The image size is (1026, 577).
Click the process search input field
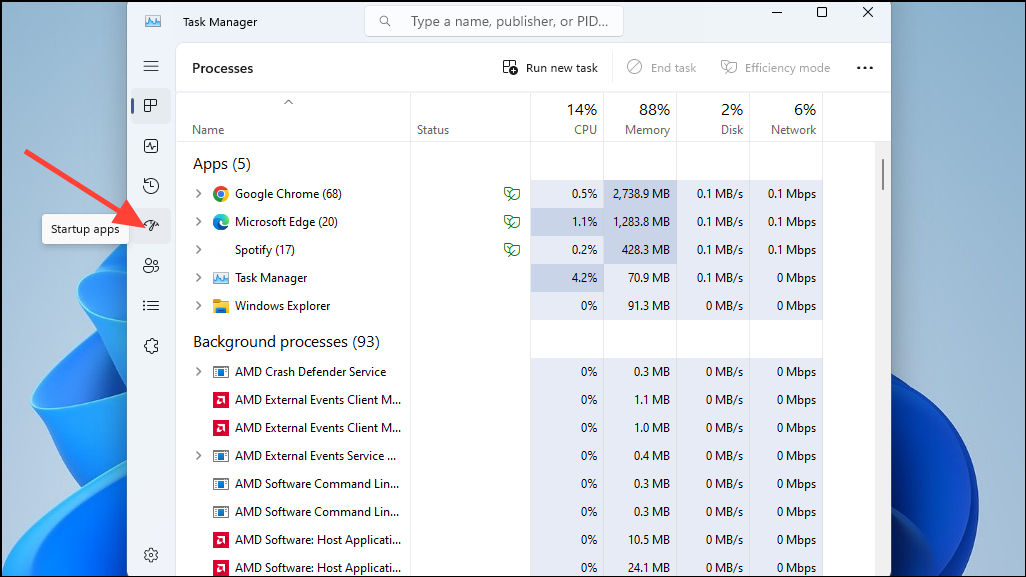[494, 22]
